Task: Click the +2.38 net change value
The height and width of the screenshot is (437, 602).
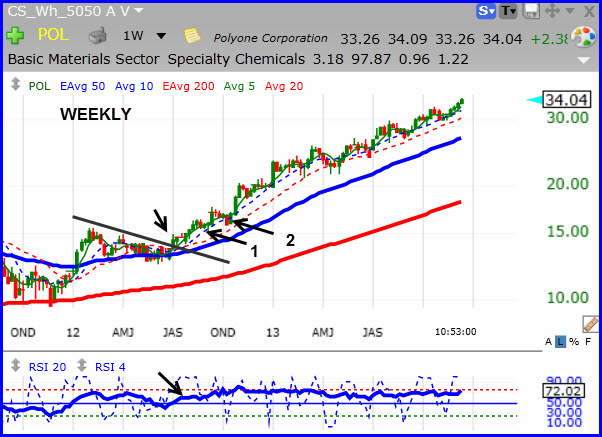Action: pyautogui.click(x=549, y=39)
